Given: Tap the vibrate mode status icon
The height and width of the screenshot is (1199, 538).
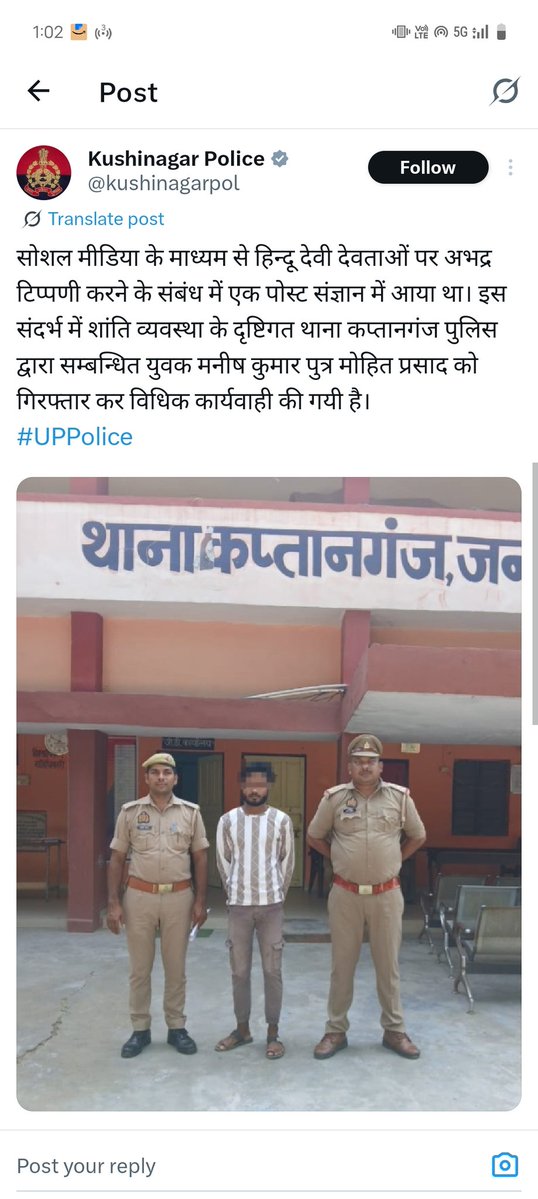Looking at the screenshot, I should [401, 32].
